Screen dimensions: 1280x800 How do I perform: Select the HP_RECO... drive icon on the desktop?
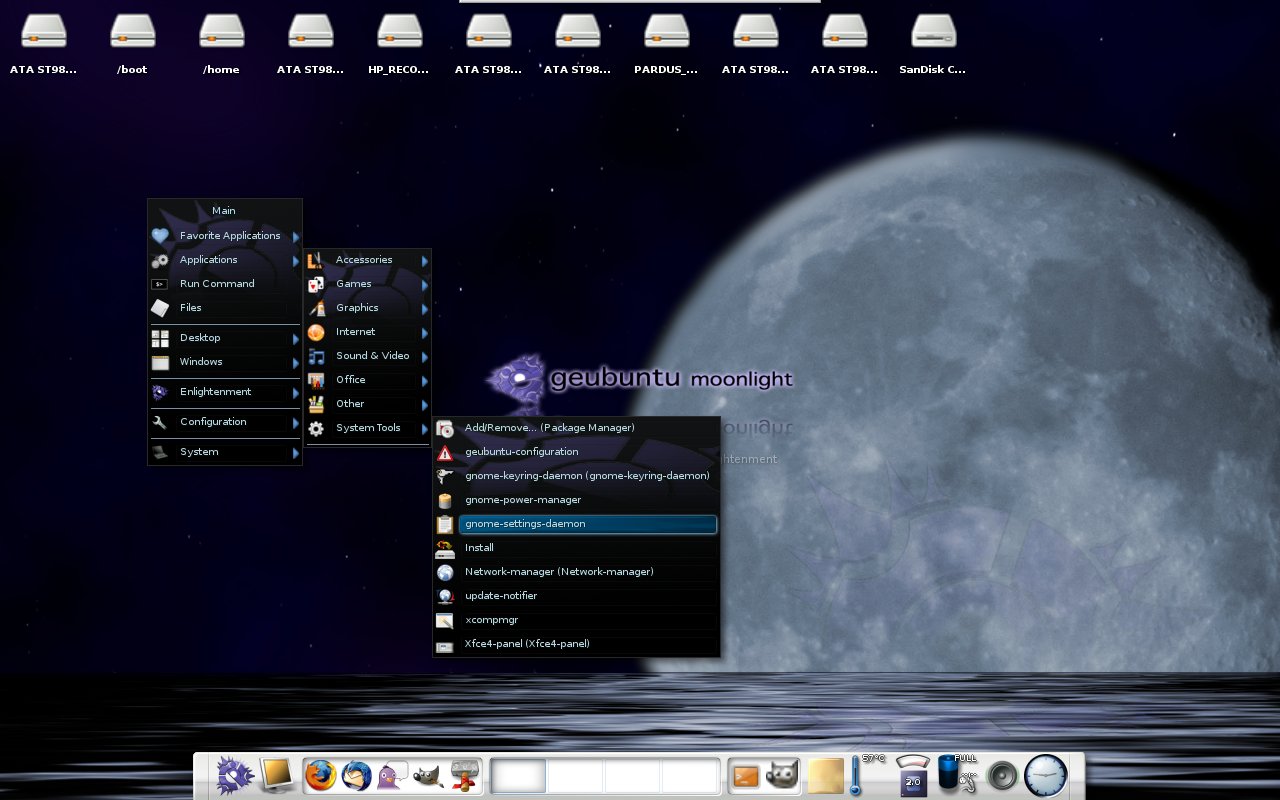point(399,31)
